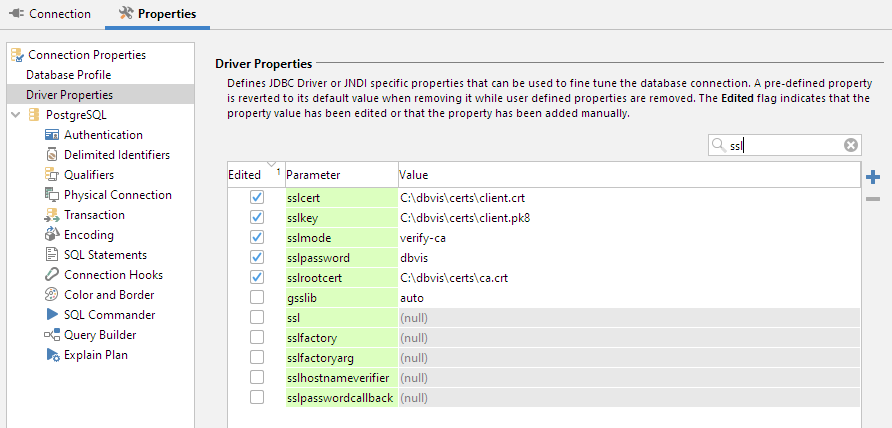Clear the ssl search filter text
This screenshot has height=428, width=892.
[851, 145]
